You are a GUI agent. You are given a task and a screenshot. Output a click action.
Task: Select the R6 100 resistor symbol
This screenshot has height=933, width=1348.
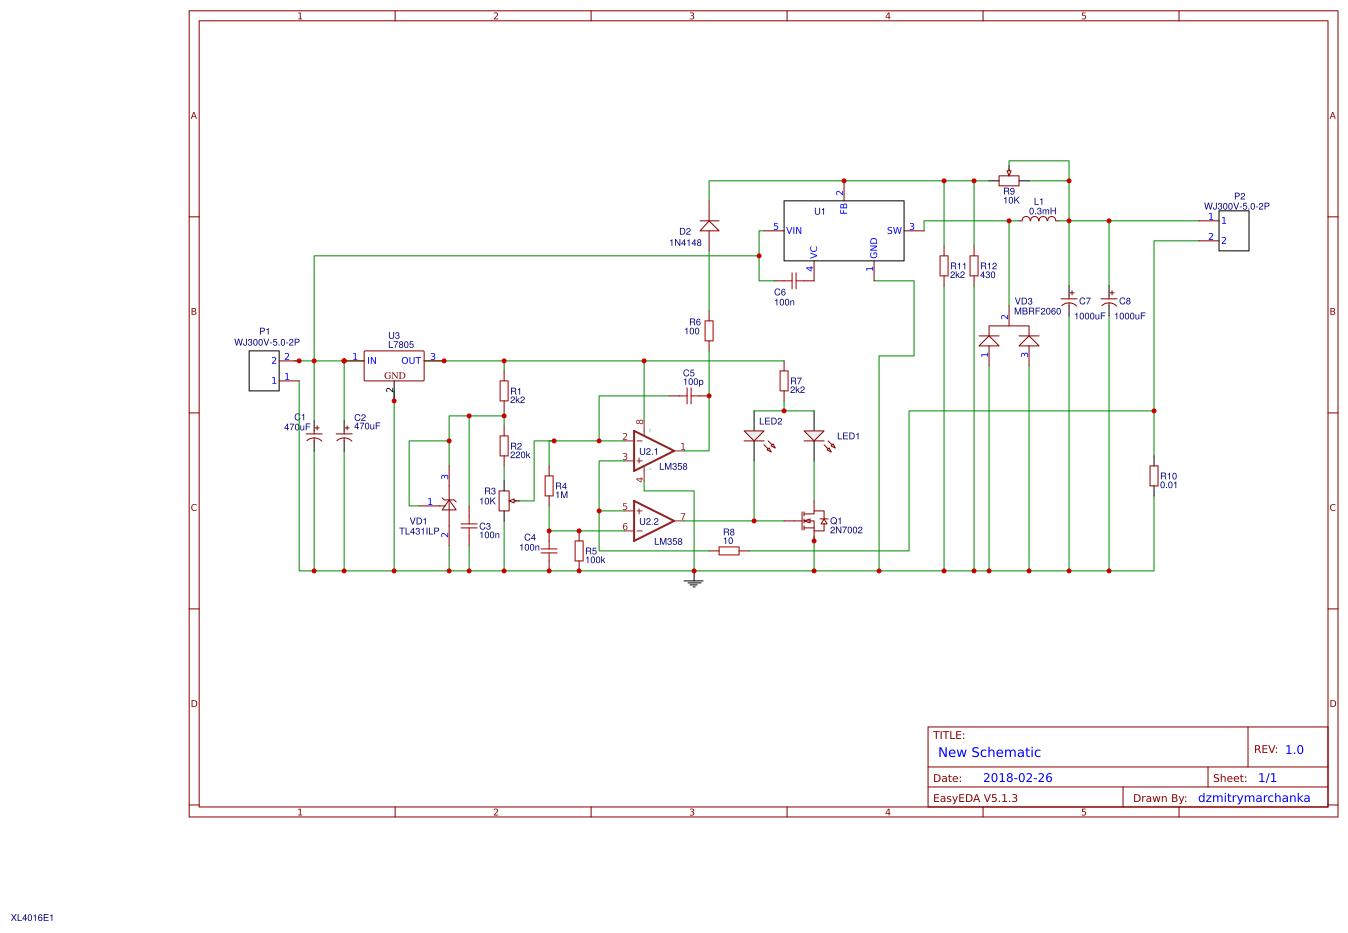point(709,331)
